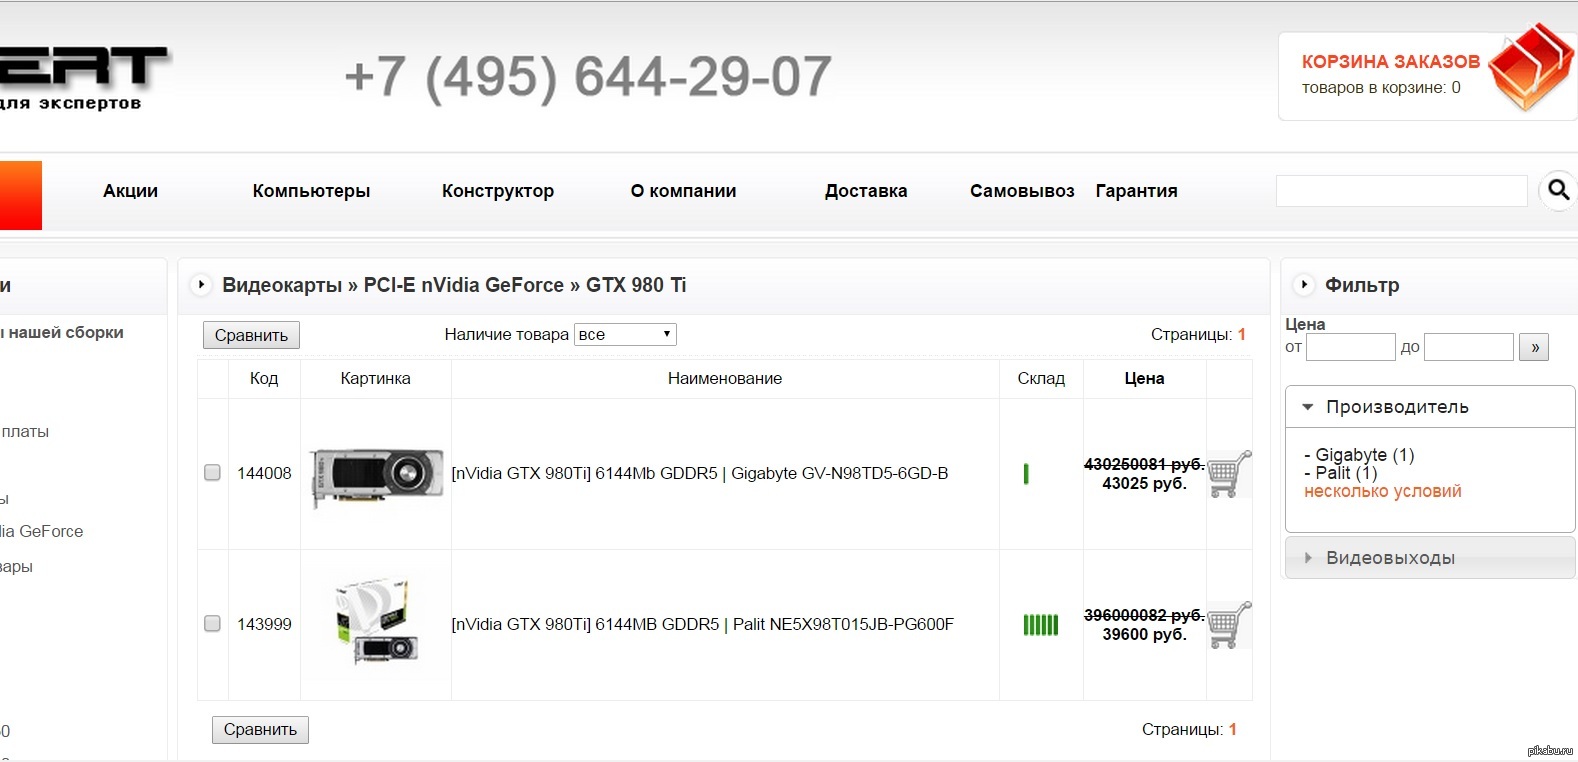This screenshot has width=1578, height=762.
Task: Add Gigabyte GV-N98TD5-6GD-B to cart
Action: [1229, 474]
